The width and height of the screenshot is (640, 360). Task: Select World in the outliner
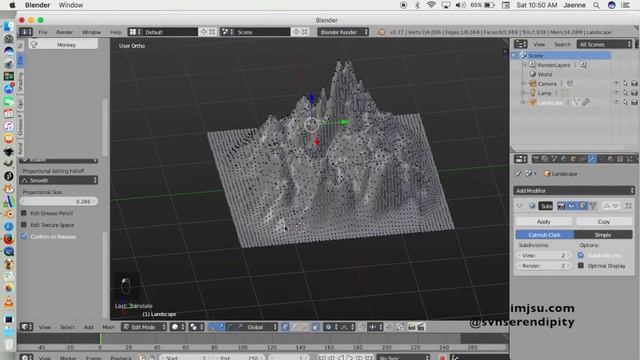pyautogui.click(x=544, y=74)
